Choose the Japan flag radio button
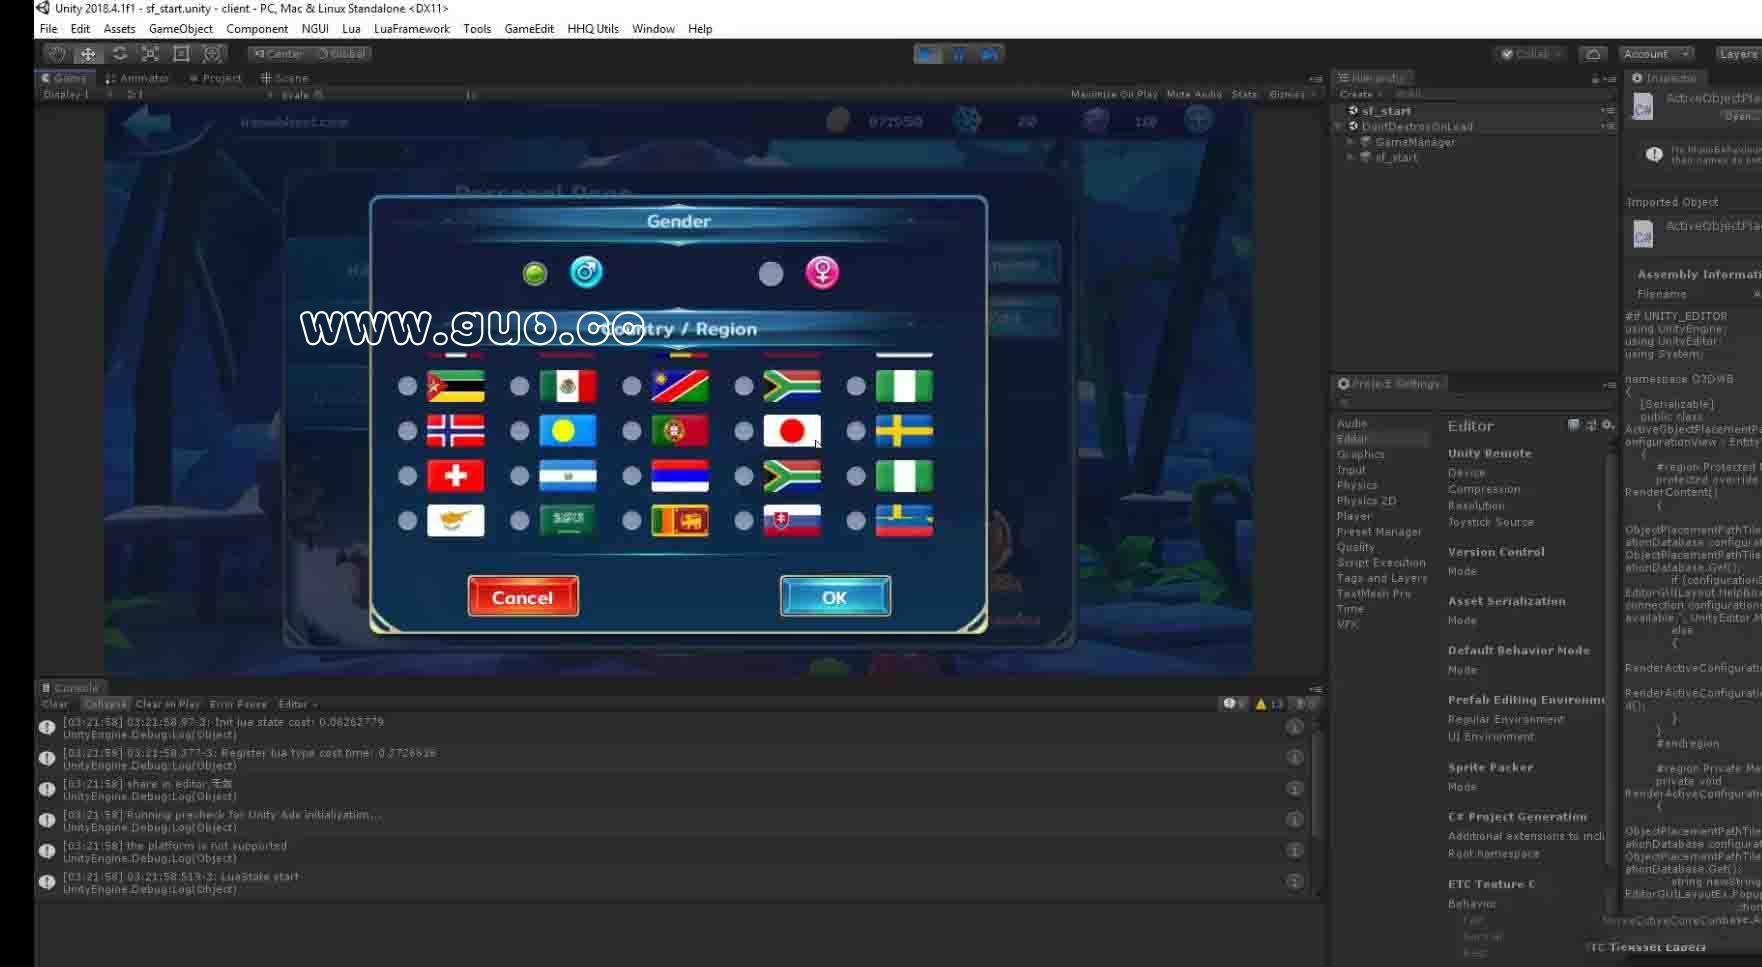1762x967 pixels. 743,431
